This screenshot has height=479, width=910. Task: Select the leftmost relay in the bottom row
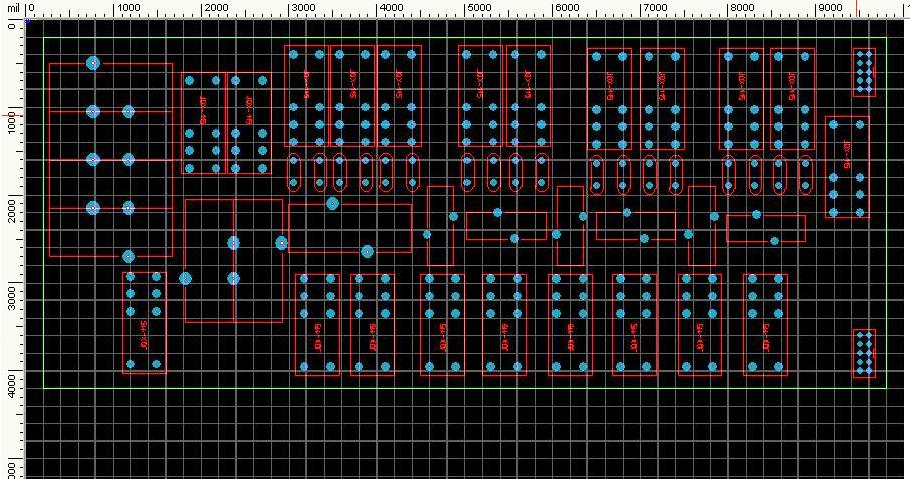pos(143,323)
